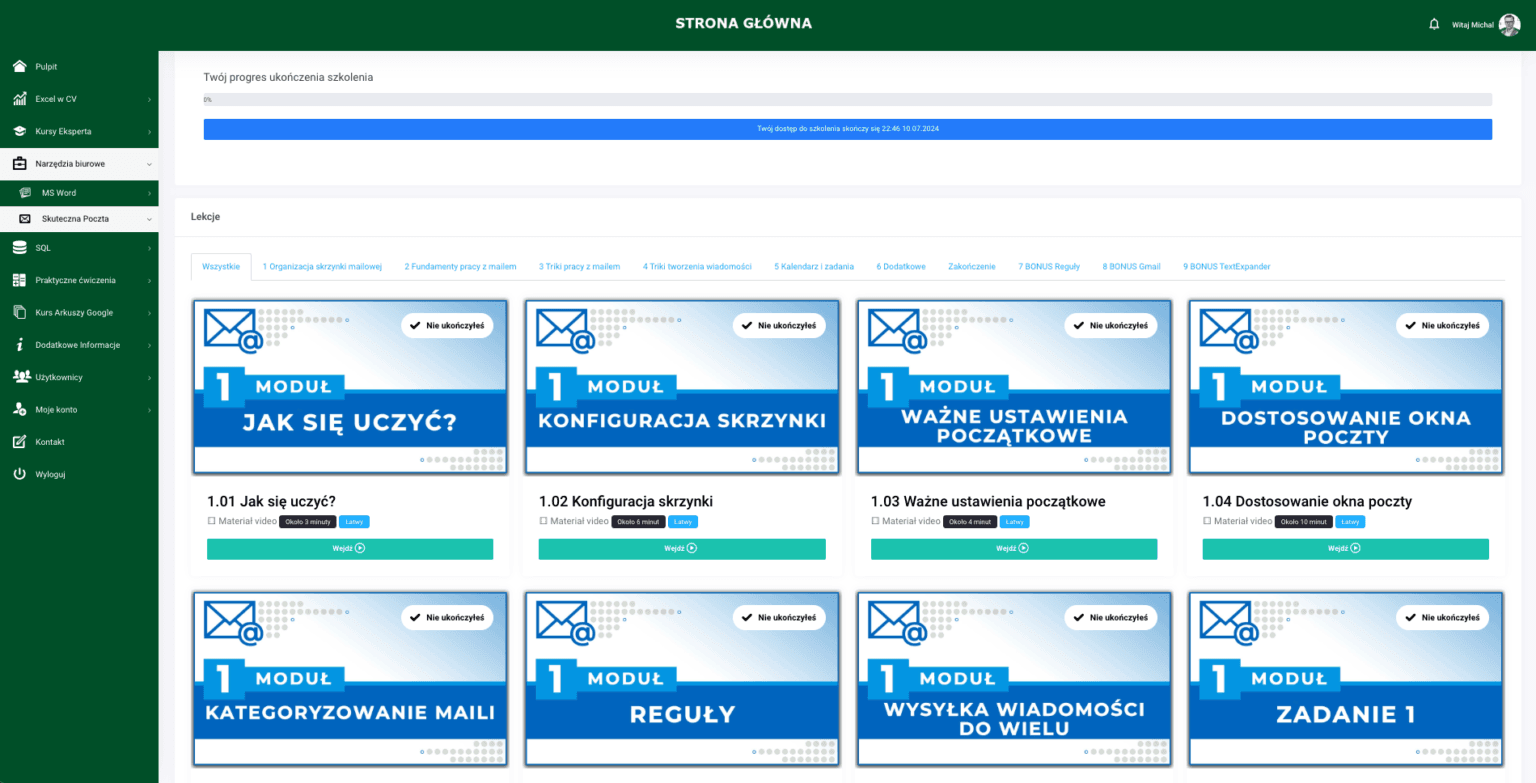Toggle completion badge on Kategoryzowanie maili card
This screenshot has height=783, width=1536.
(447, 617)
